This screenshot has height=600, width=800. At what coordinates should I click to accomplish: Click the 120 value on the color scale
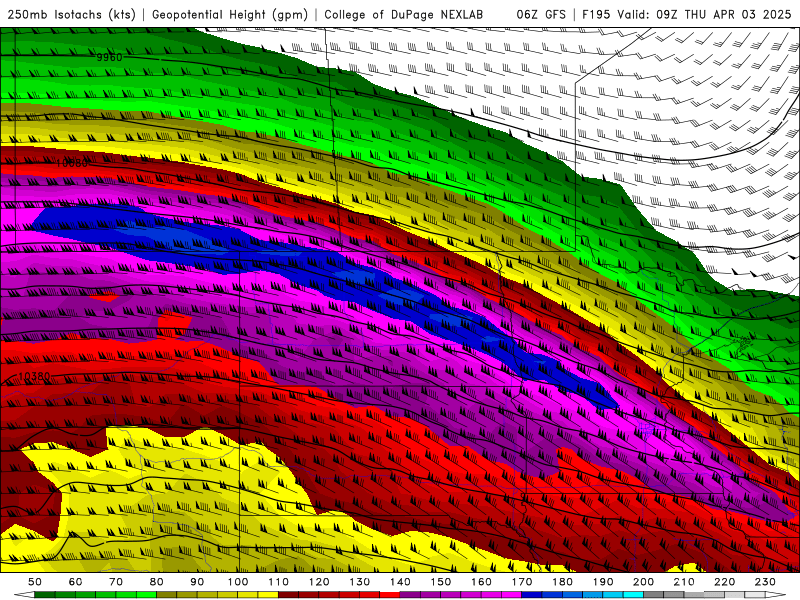(x=319, y=582)
